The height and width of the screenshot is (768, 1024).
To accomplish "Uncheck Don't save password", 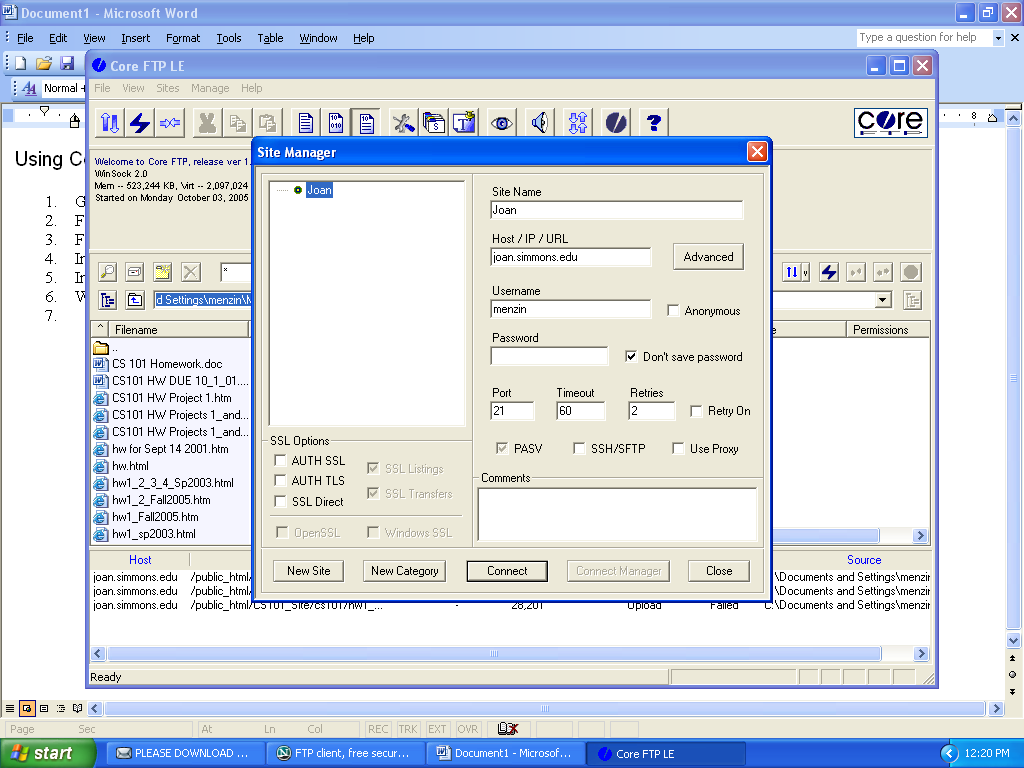I will coord(631,356).
